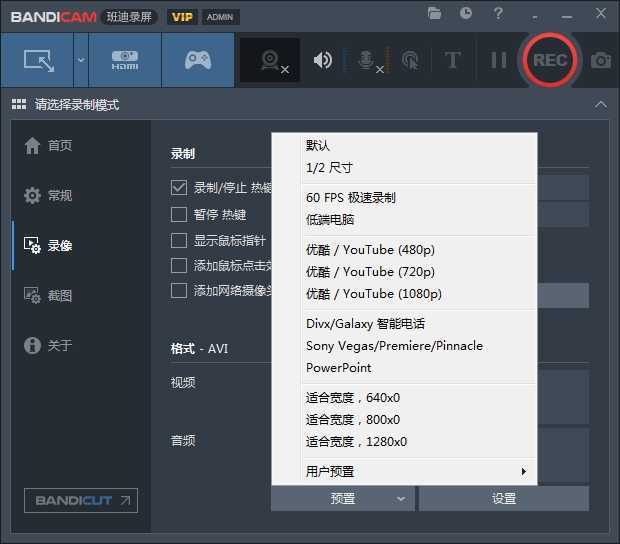620x544 pixels.
Task: Toggle speaker sound icon
Action: [x=323, y=60]
